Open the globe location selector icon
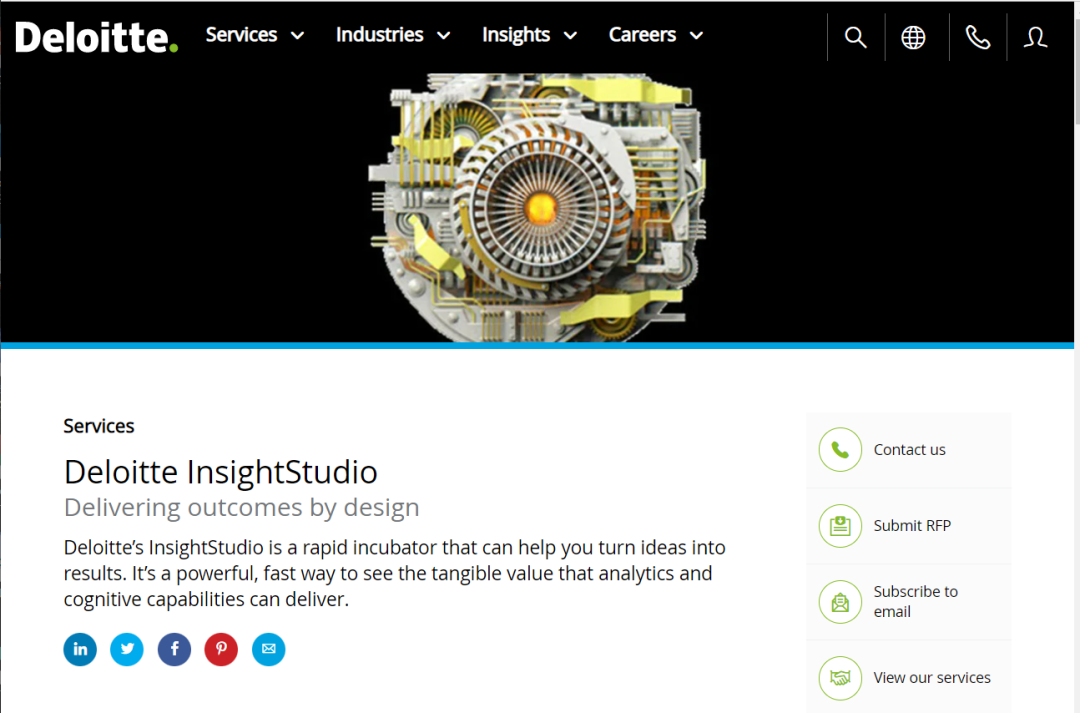Viewport: 1080px width, 713px height. click(913, 37)
